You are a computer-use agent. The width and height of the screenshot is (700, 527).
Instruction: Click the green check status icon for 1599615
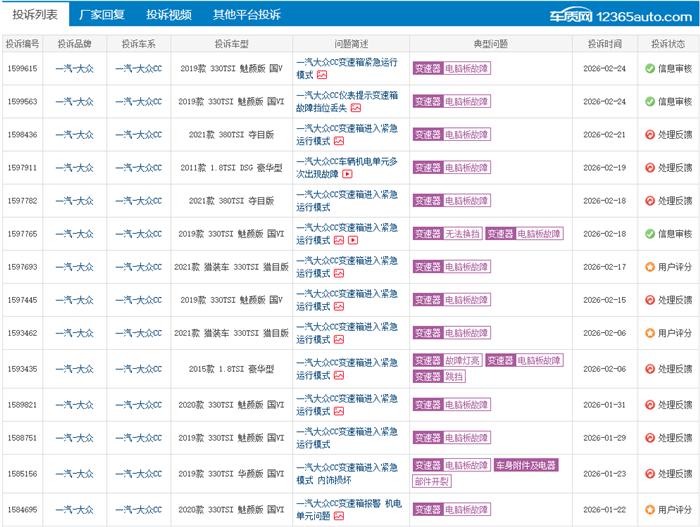(650, 69)
